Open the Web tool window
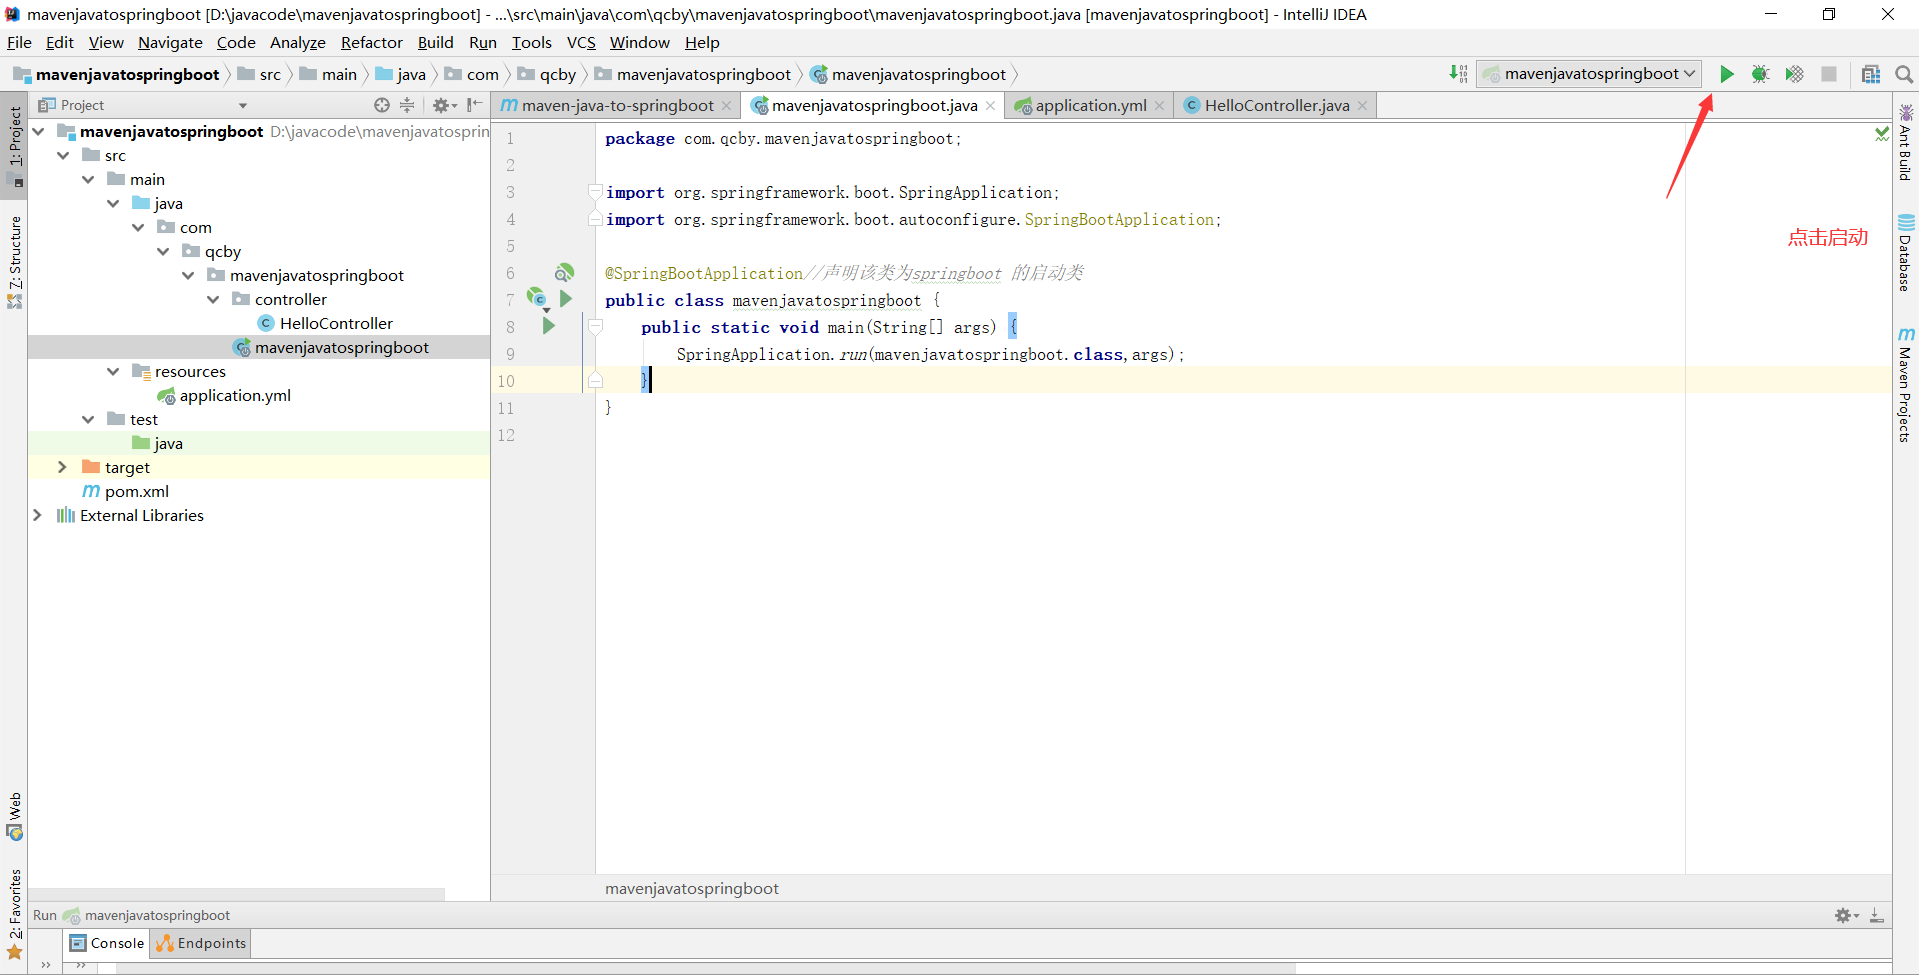 (x=15, y=816)
